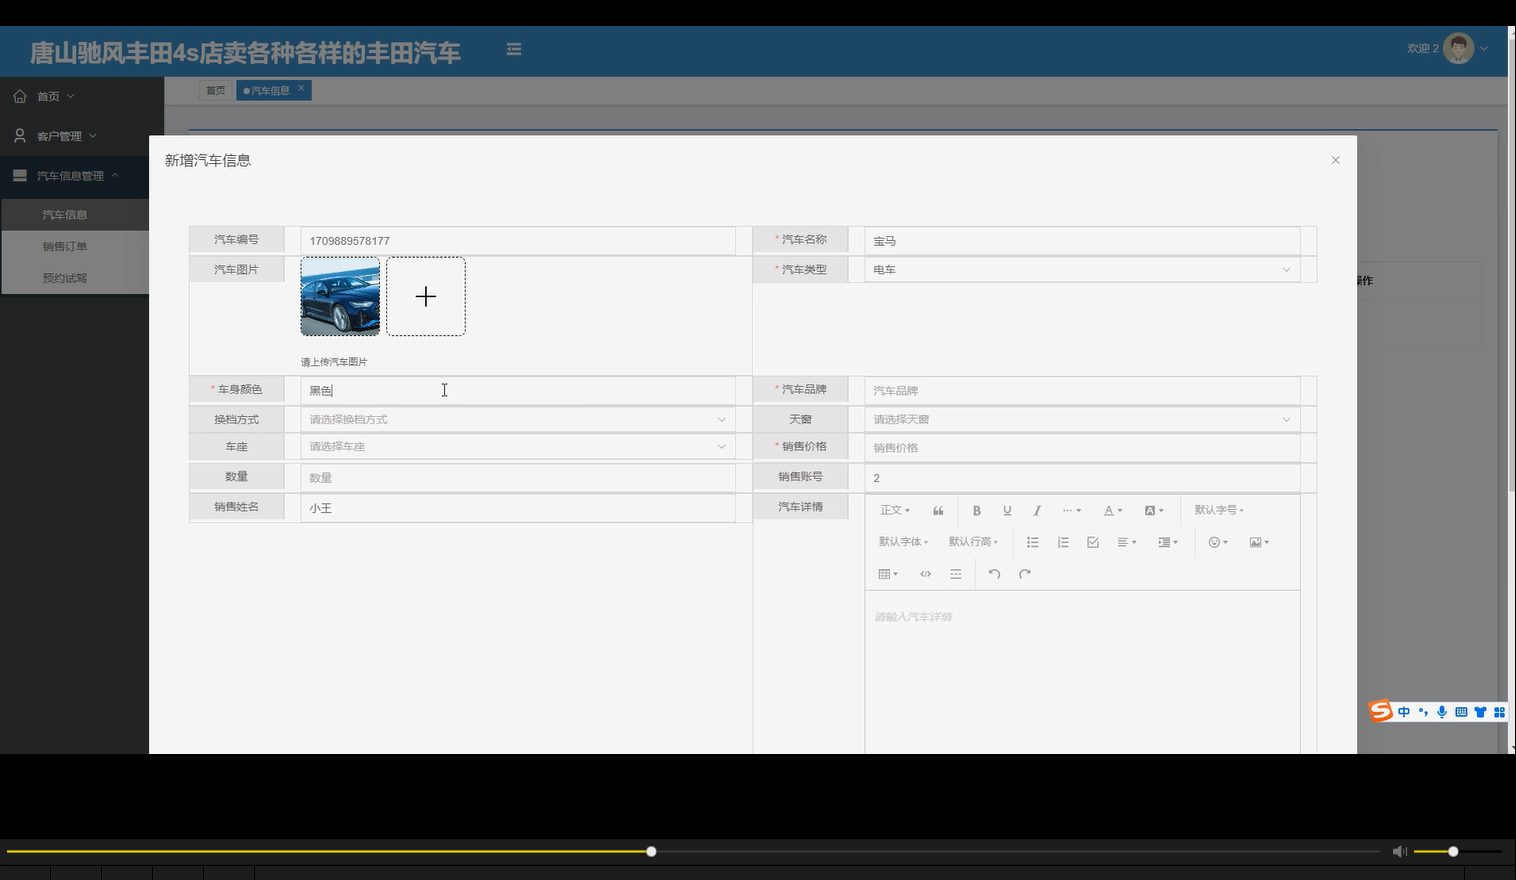Open the insert table menu

pos(888,574)
